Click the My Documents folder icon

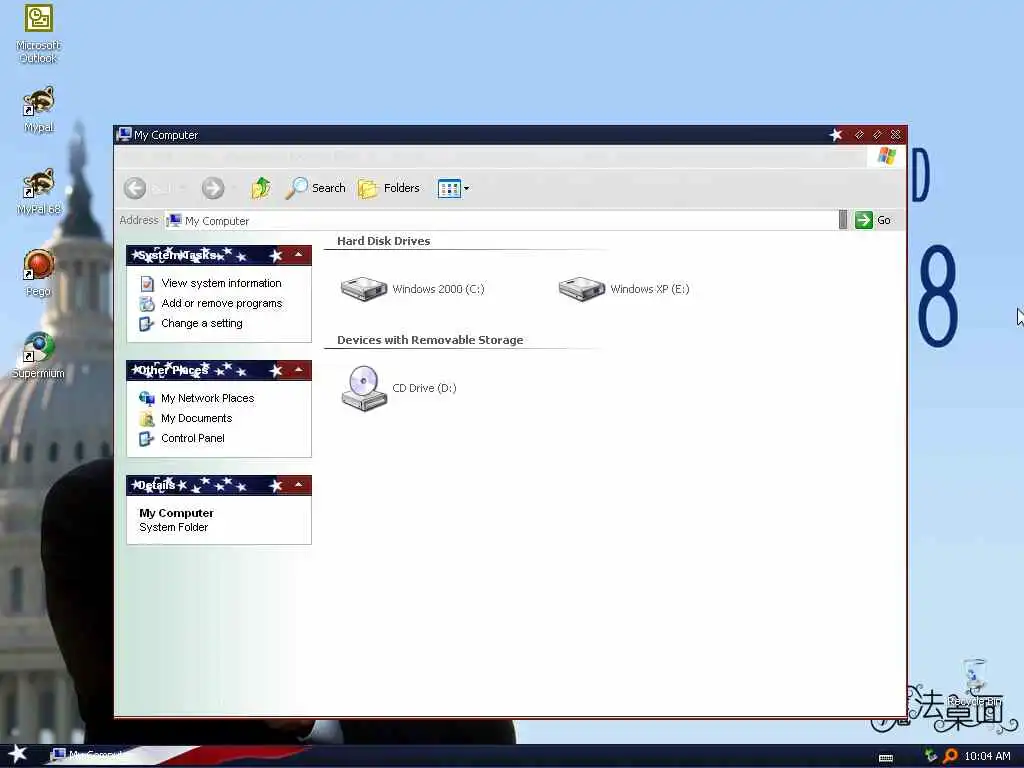[147, 419]
